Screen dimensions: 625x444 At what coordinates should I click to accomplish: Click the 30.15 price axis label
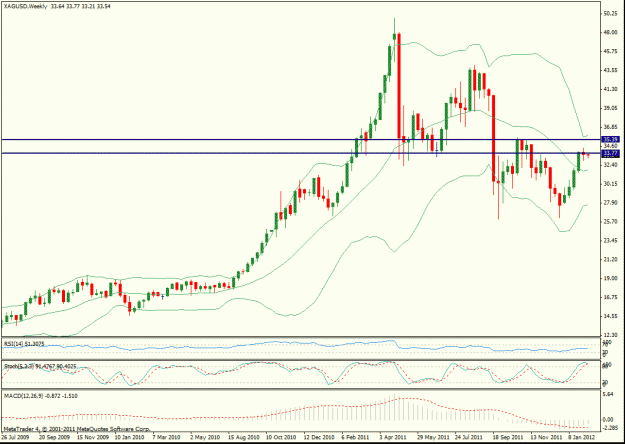tap(611, 184)
